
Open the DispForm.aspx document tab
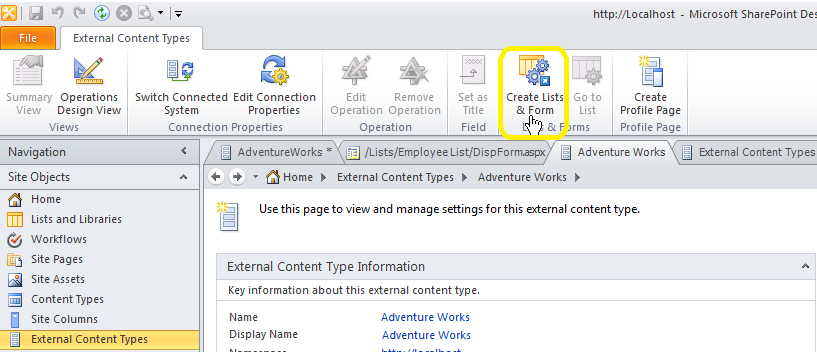[x=446, y=152]
